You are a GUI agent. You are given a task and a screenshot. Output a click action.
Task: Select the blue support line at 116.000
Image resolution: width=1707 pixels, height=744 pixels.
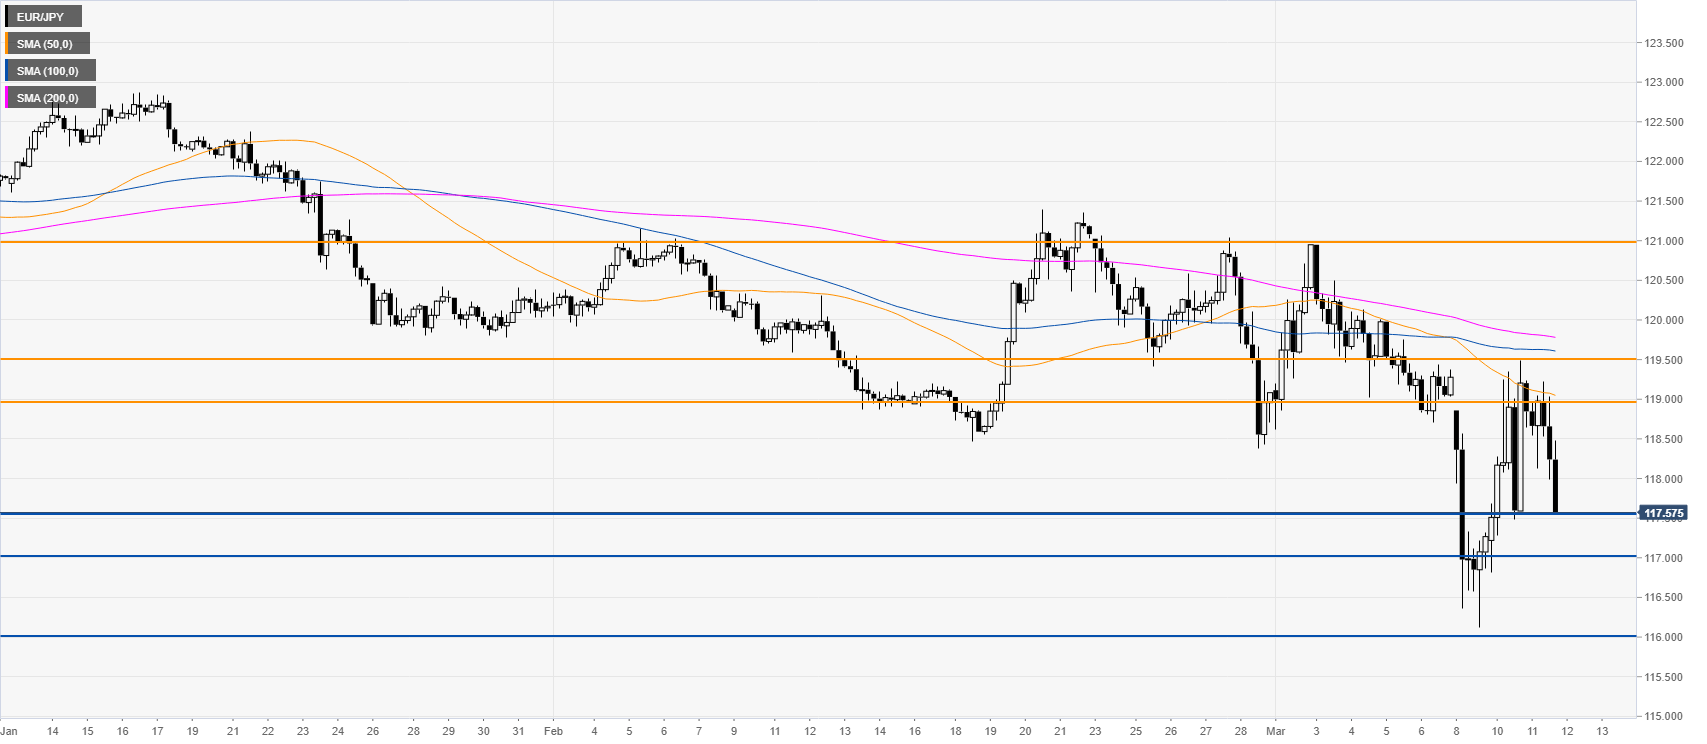818,636
